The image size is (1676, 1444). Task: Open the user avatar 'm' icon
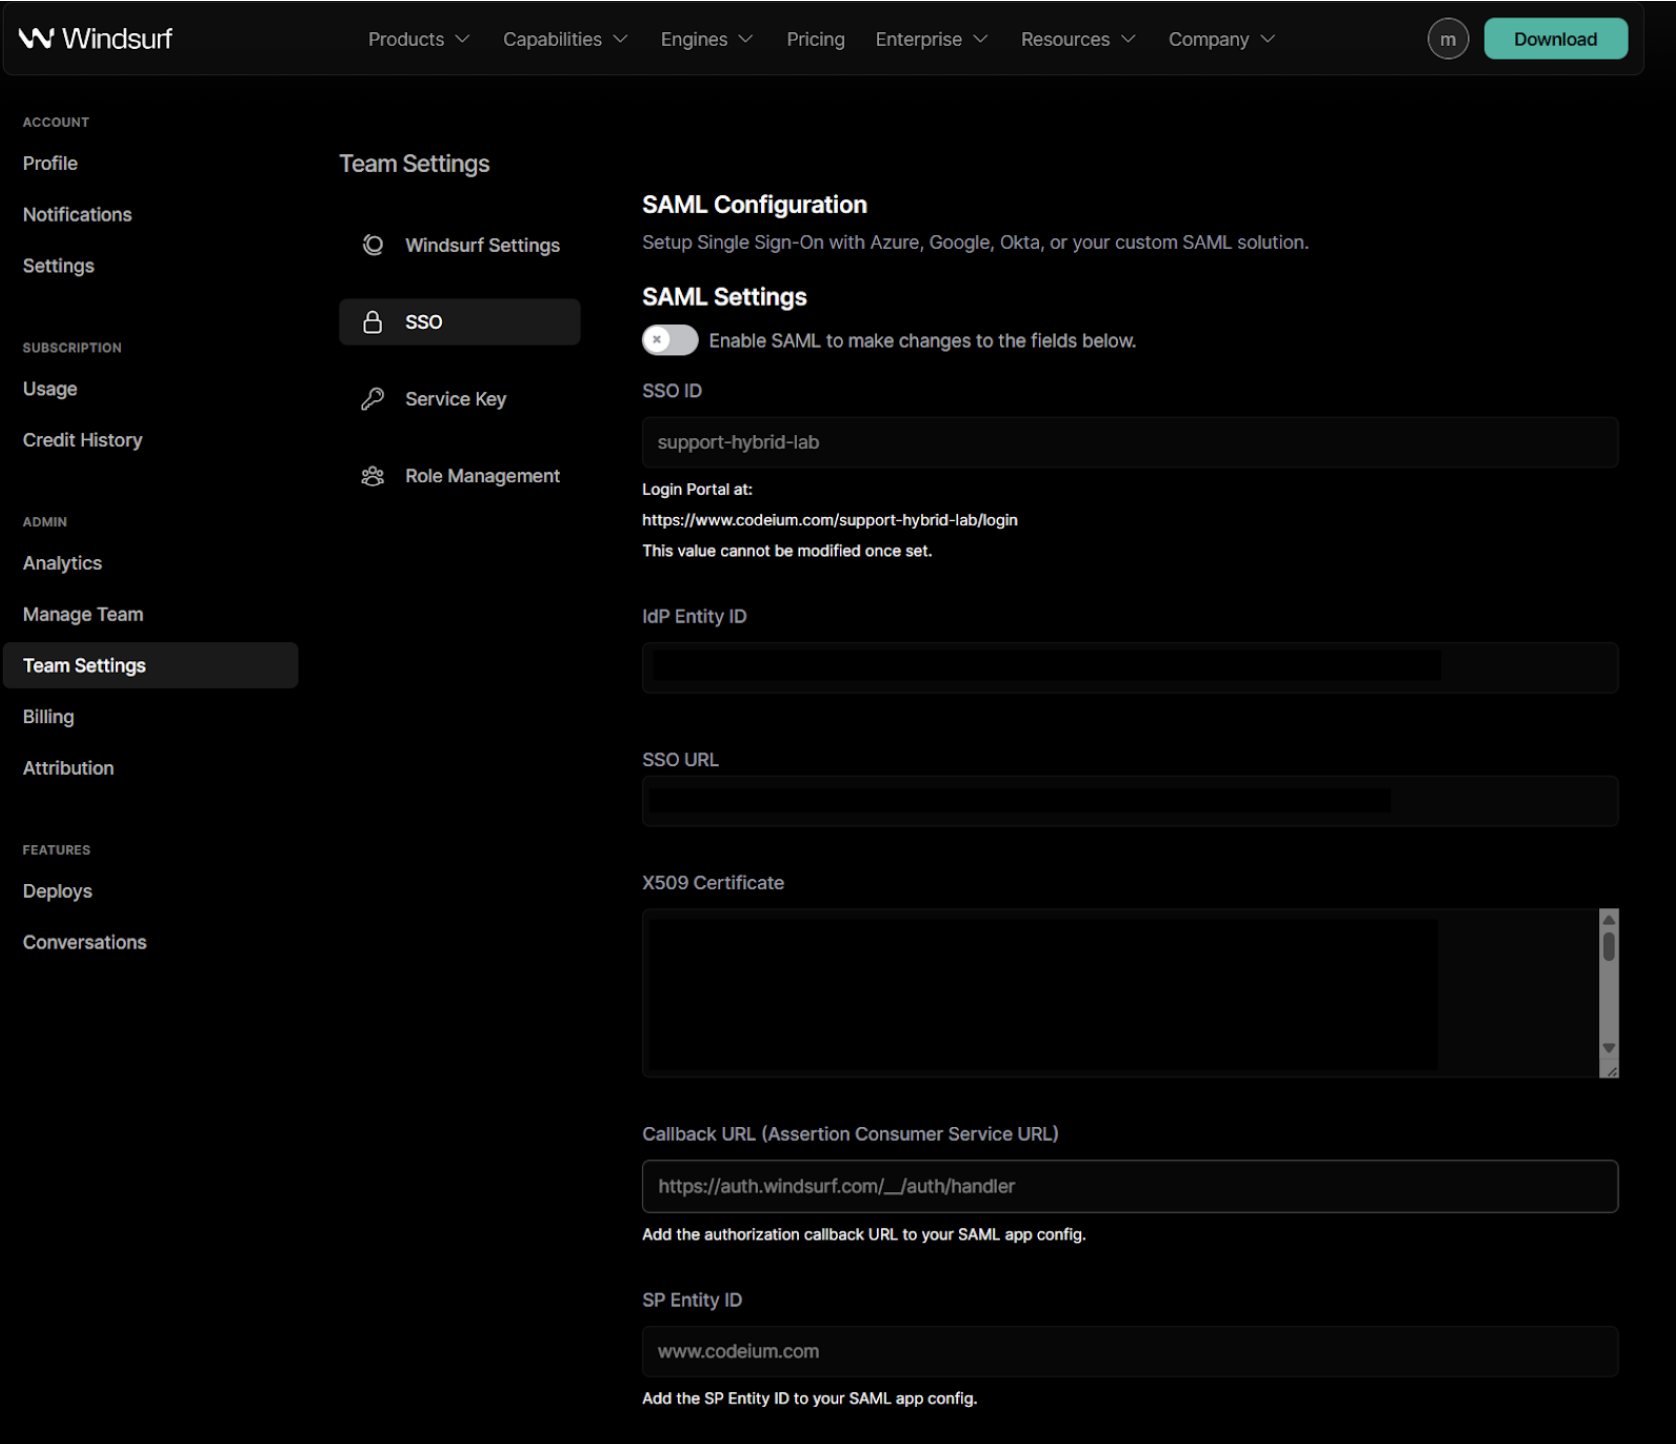coord(1447,39)
